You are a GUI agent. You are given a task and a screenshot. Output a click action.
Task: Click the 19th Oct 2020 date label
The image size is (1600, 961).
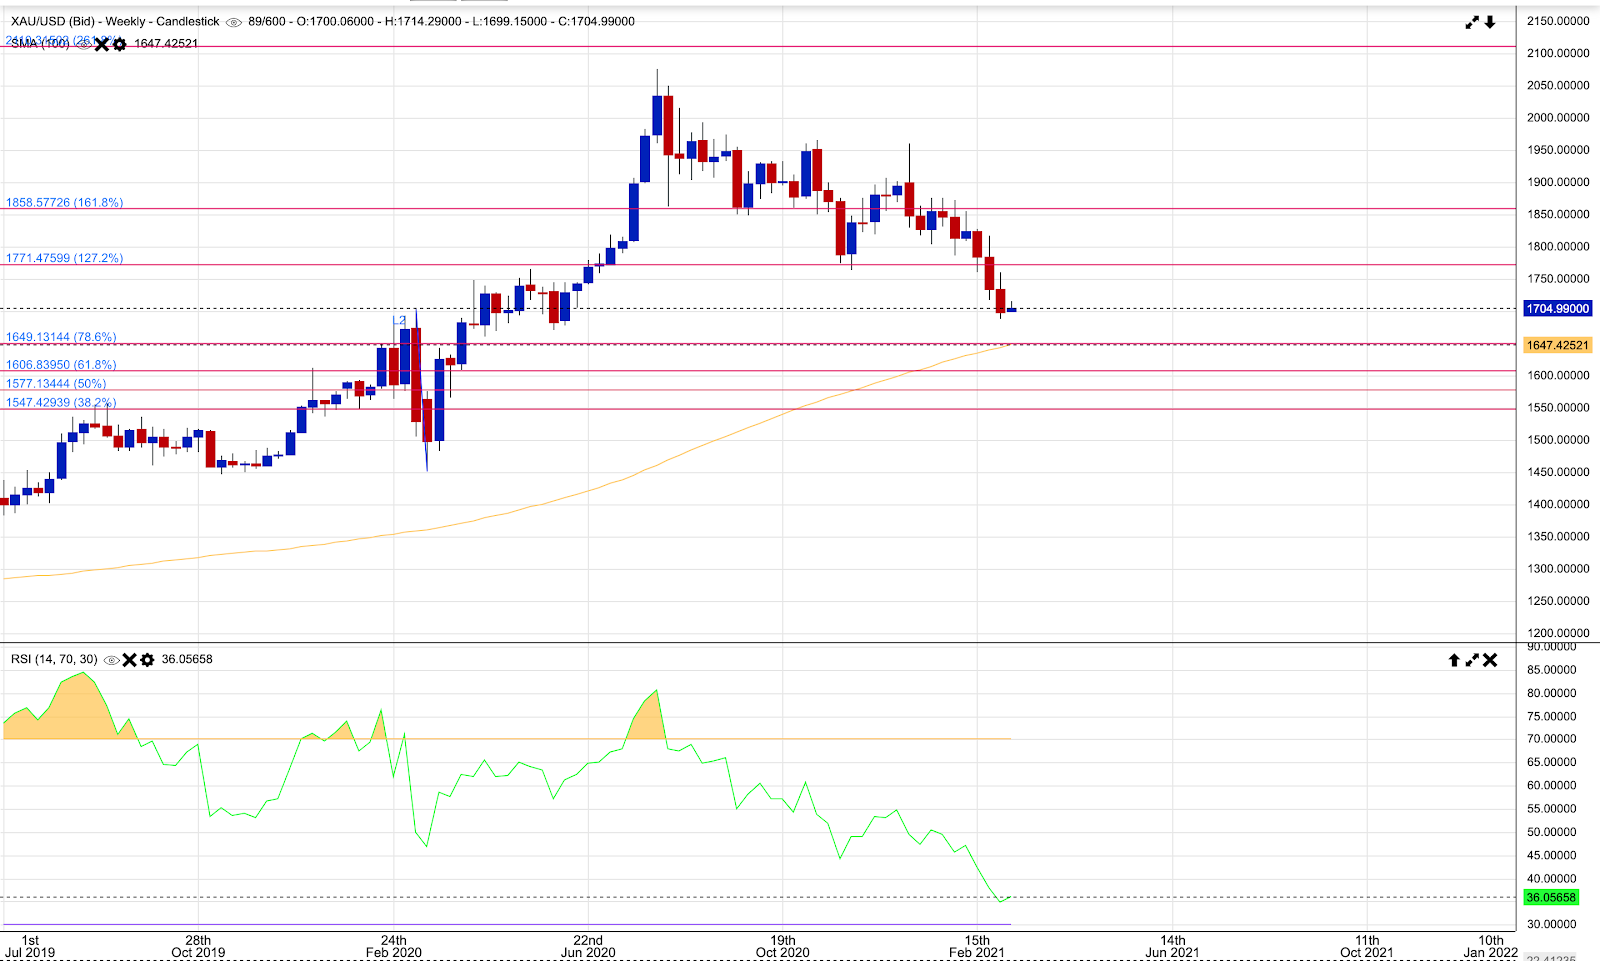[x=783, y=946]
